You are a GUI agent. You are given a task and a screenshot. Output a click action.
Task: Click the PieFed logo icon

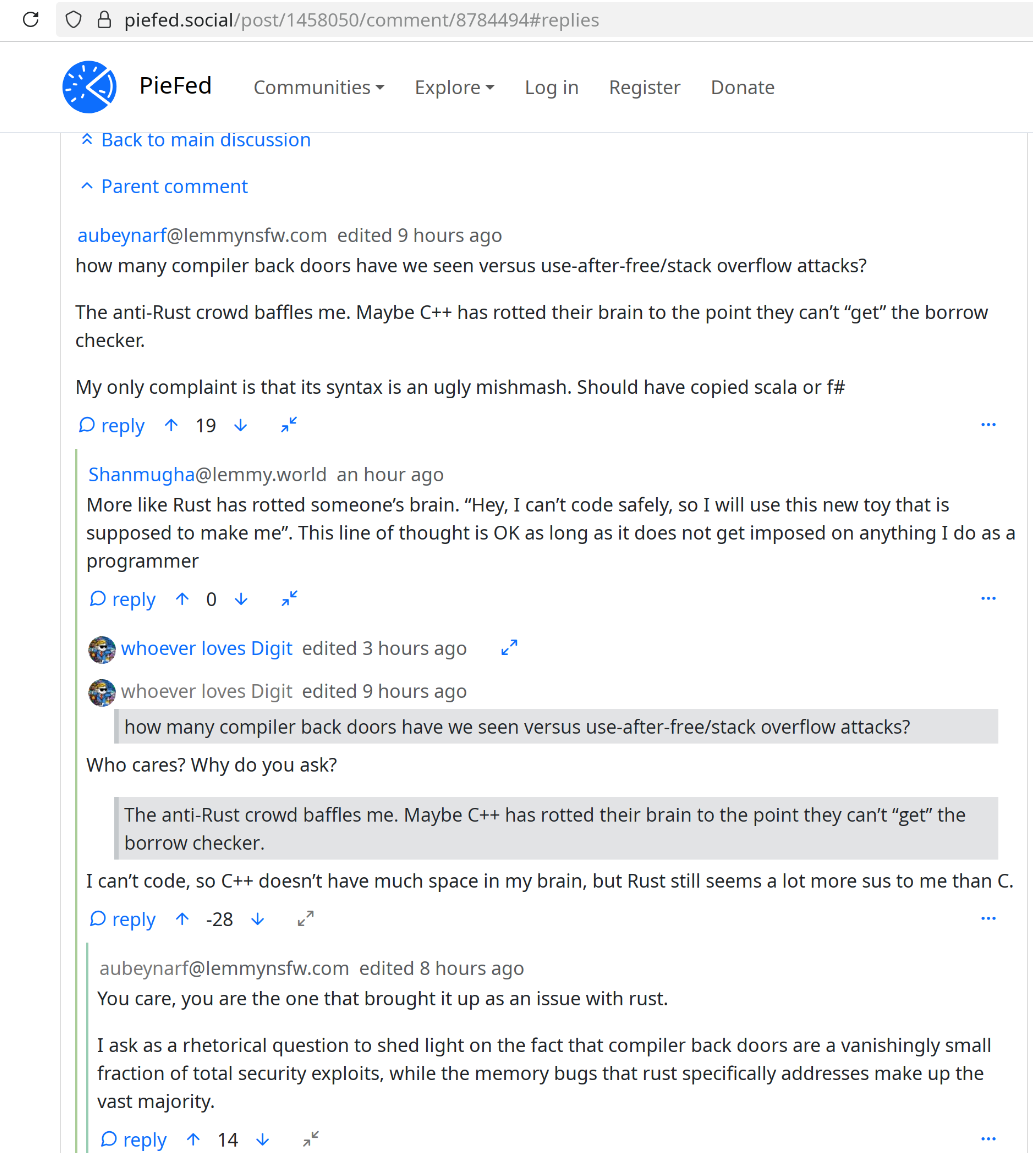(90, 87)
